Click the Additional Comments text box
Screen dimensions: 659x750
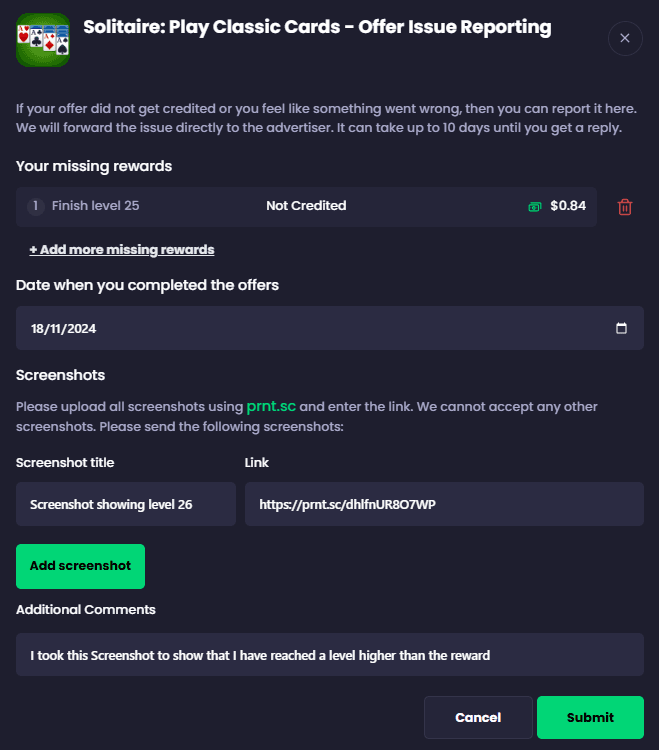330,656
